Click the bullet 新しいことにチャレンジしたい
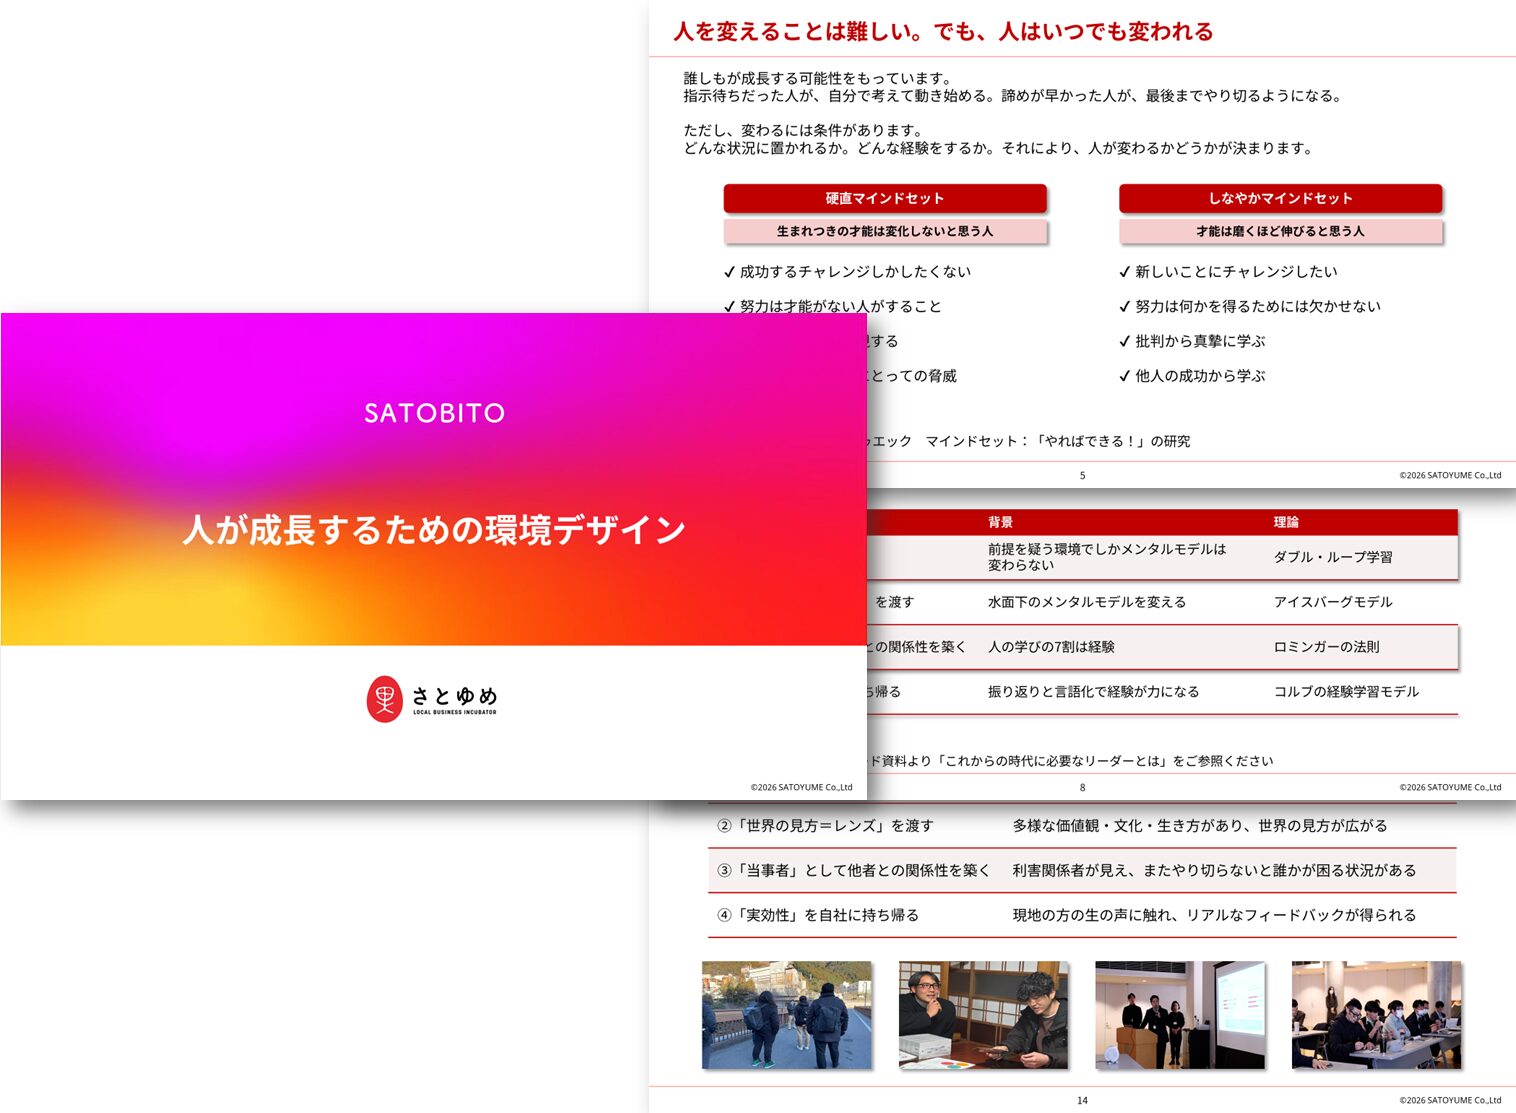Image resolution: width=1516 pixels, height=1113 pixels. point(1228,271)
